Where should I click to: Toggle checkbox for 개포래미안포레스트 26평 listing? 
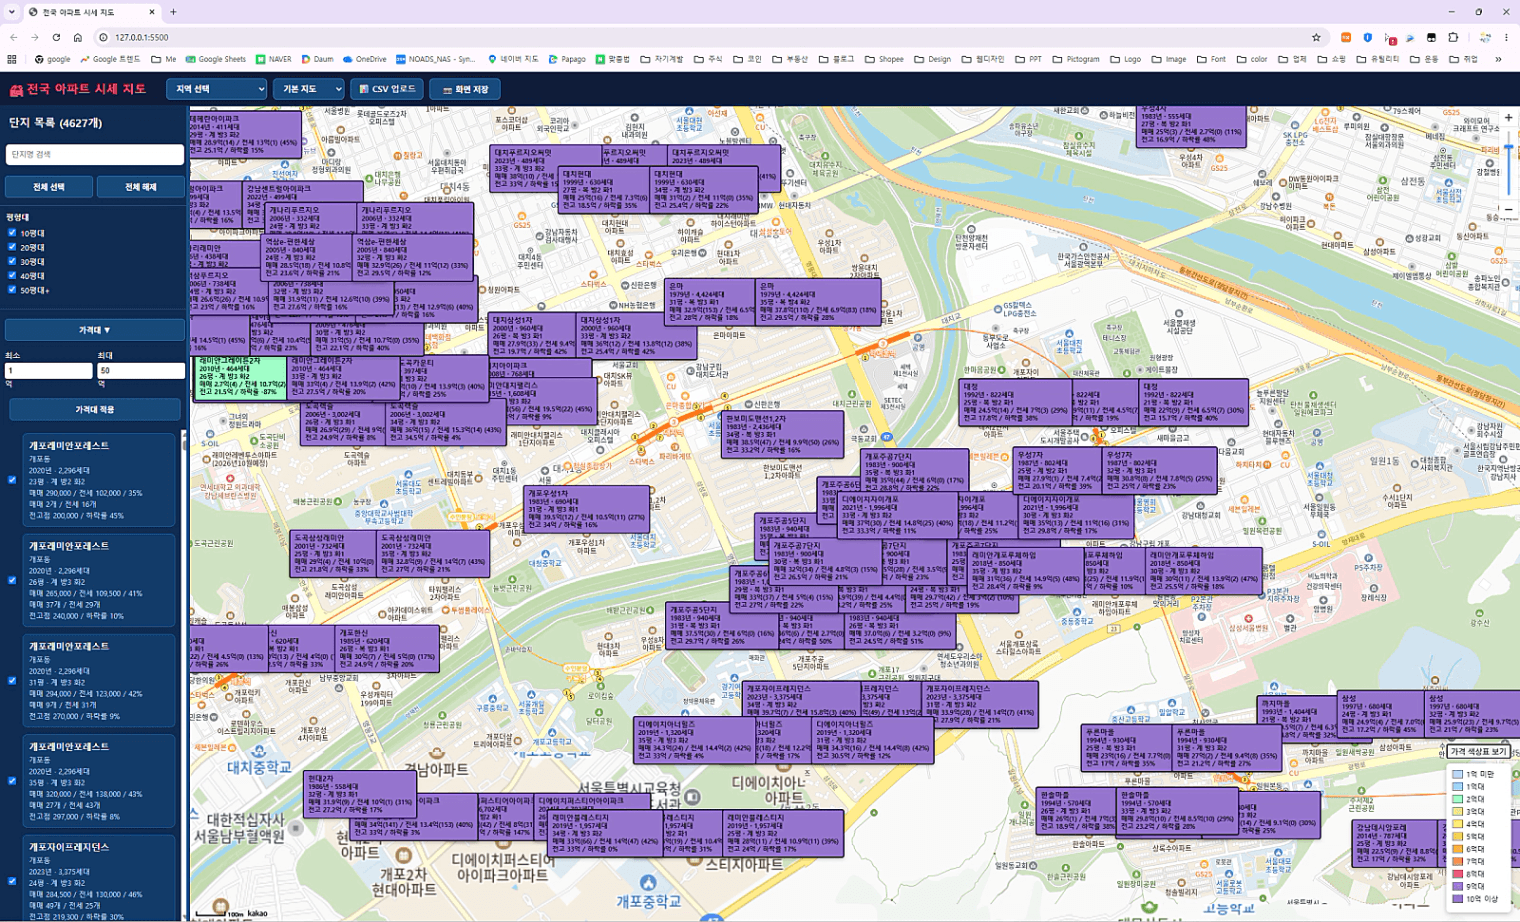click(x=12, y=580)
